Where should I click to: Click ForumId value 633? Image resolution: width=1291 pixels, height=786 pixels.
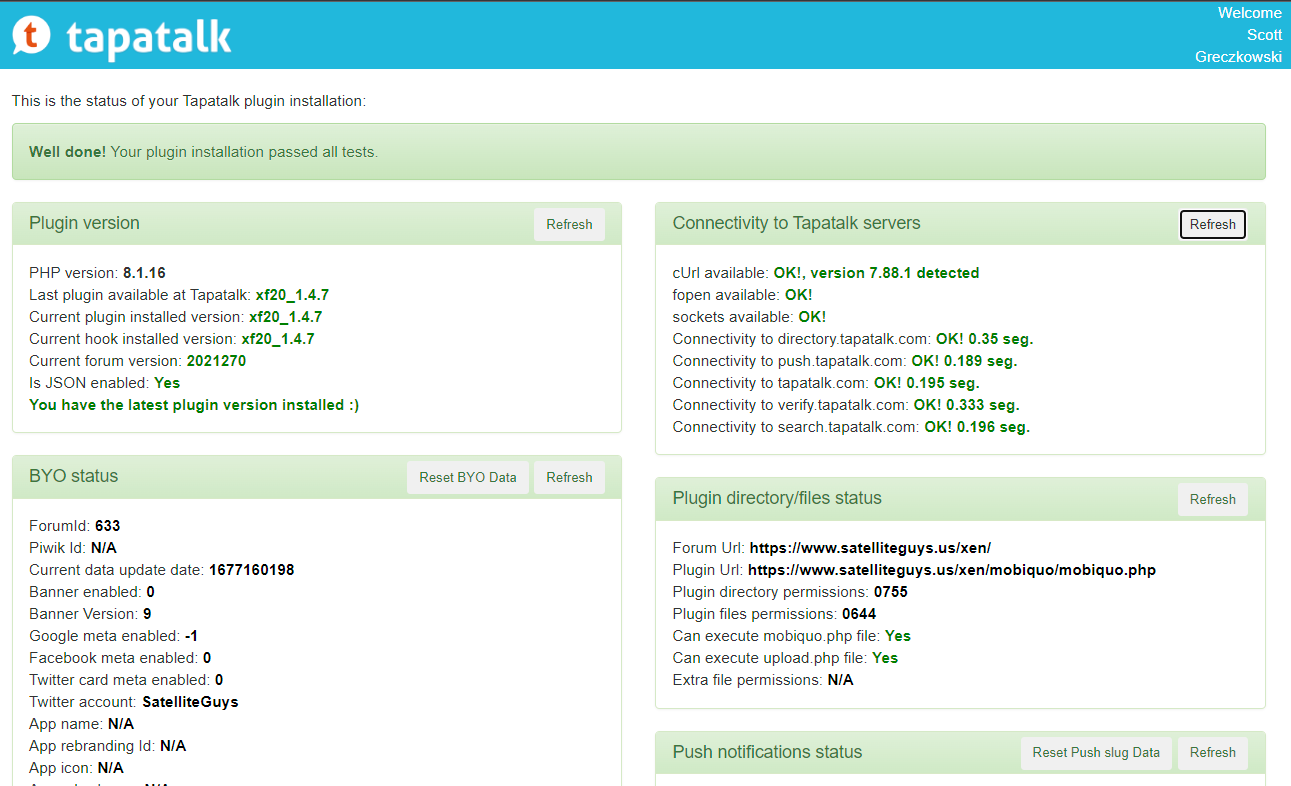tap(108, 526)
